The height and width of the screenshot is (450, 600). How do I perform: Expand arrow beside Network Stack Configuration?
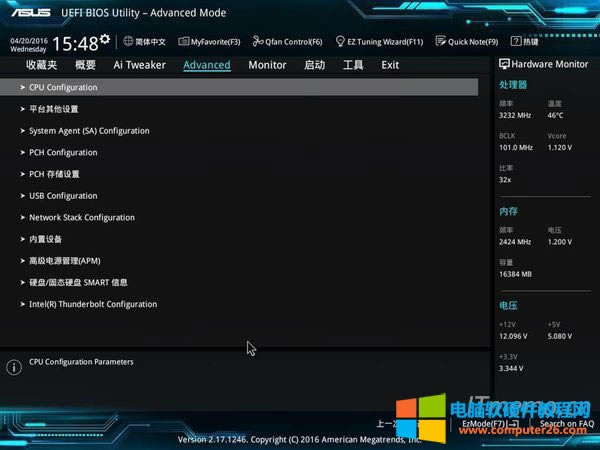(x=23, y=217)
